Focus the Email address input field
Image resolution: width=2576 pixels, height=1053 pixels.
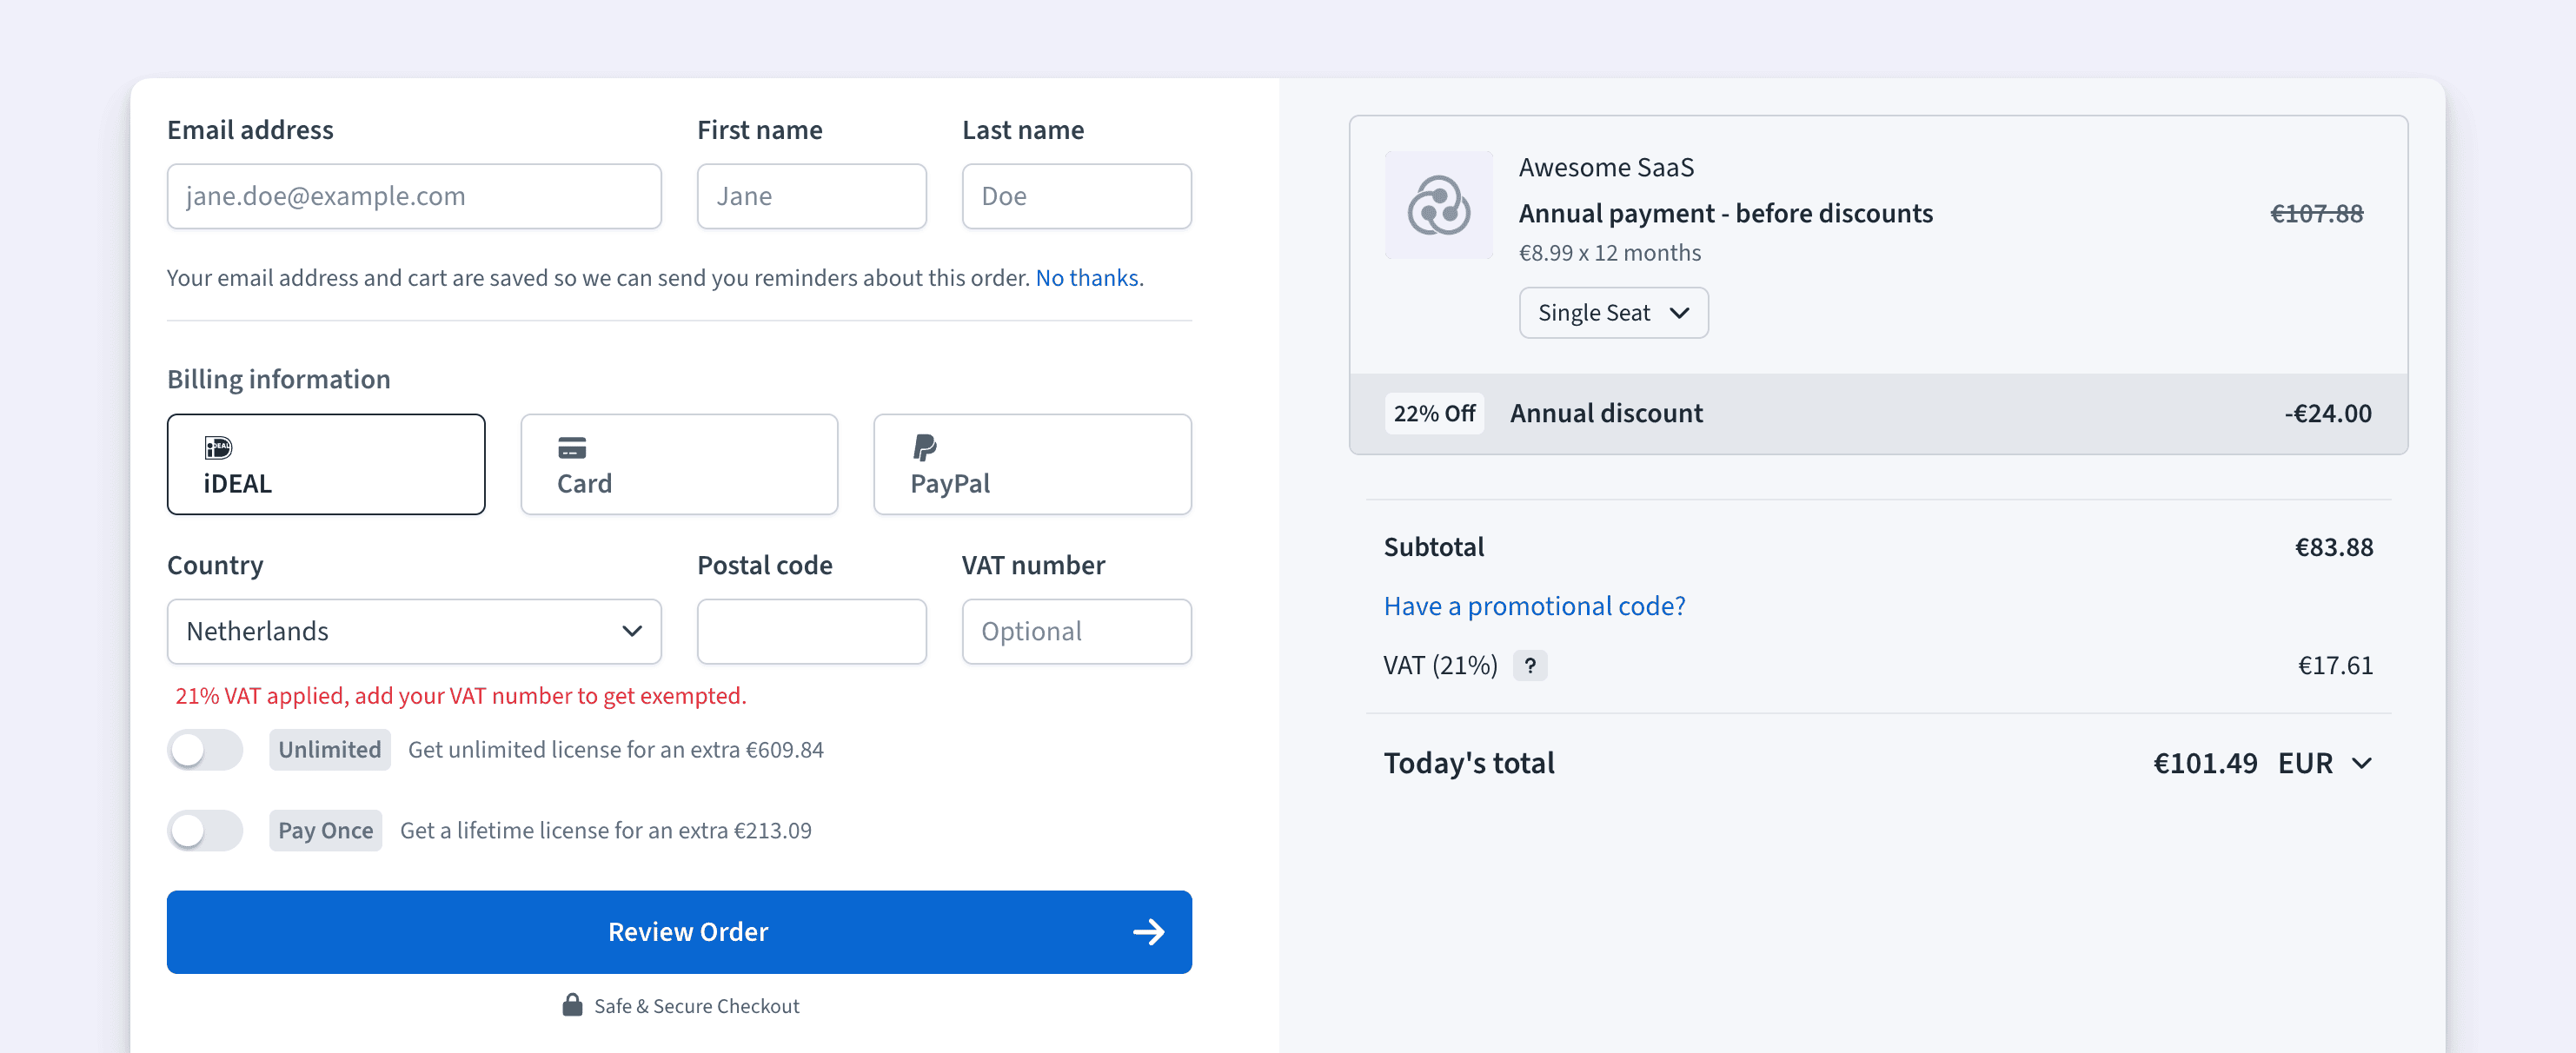point(414,196)
